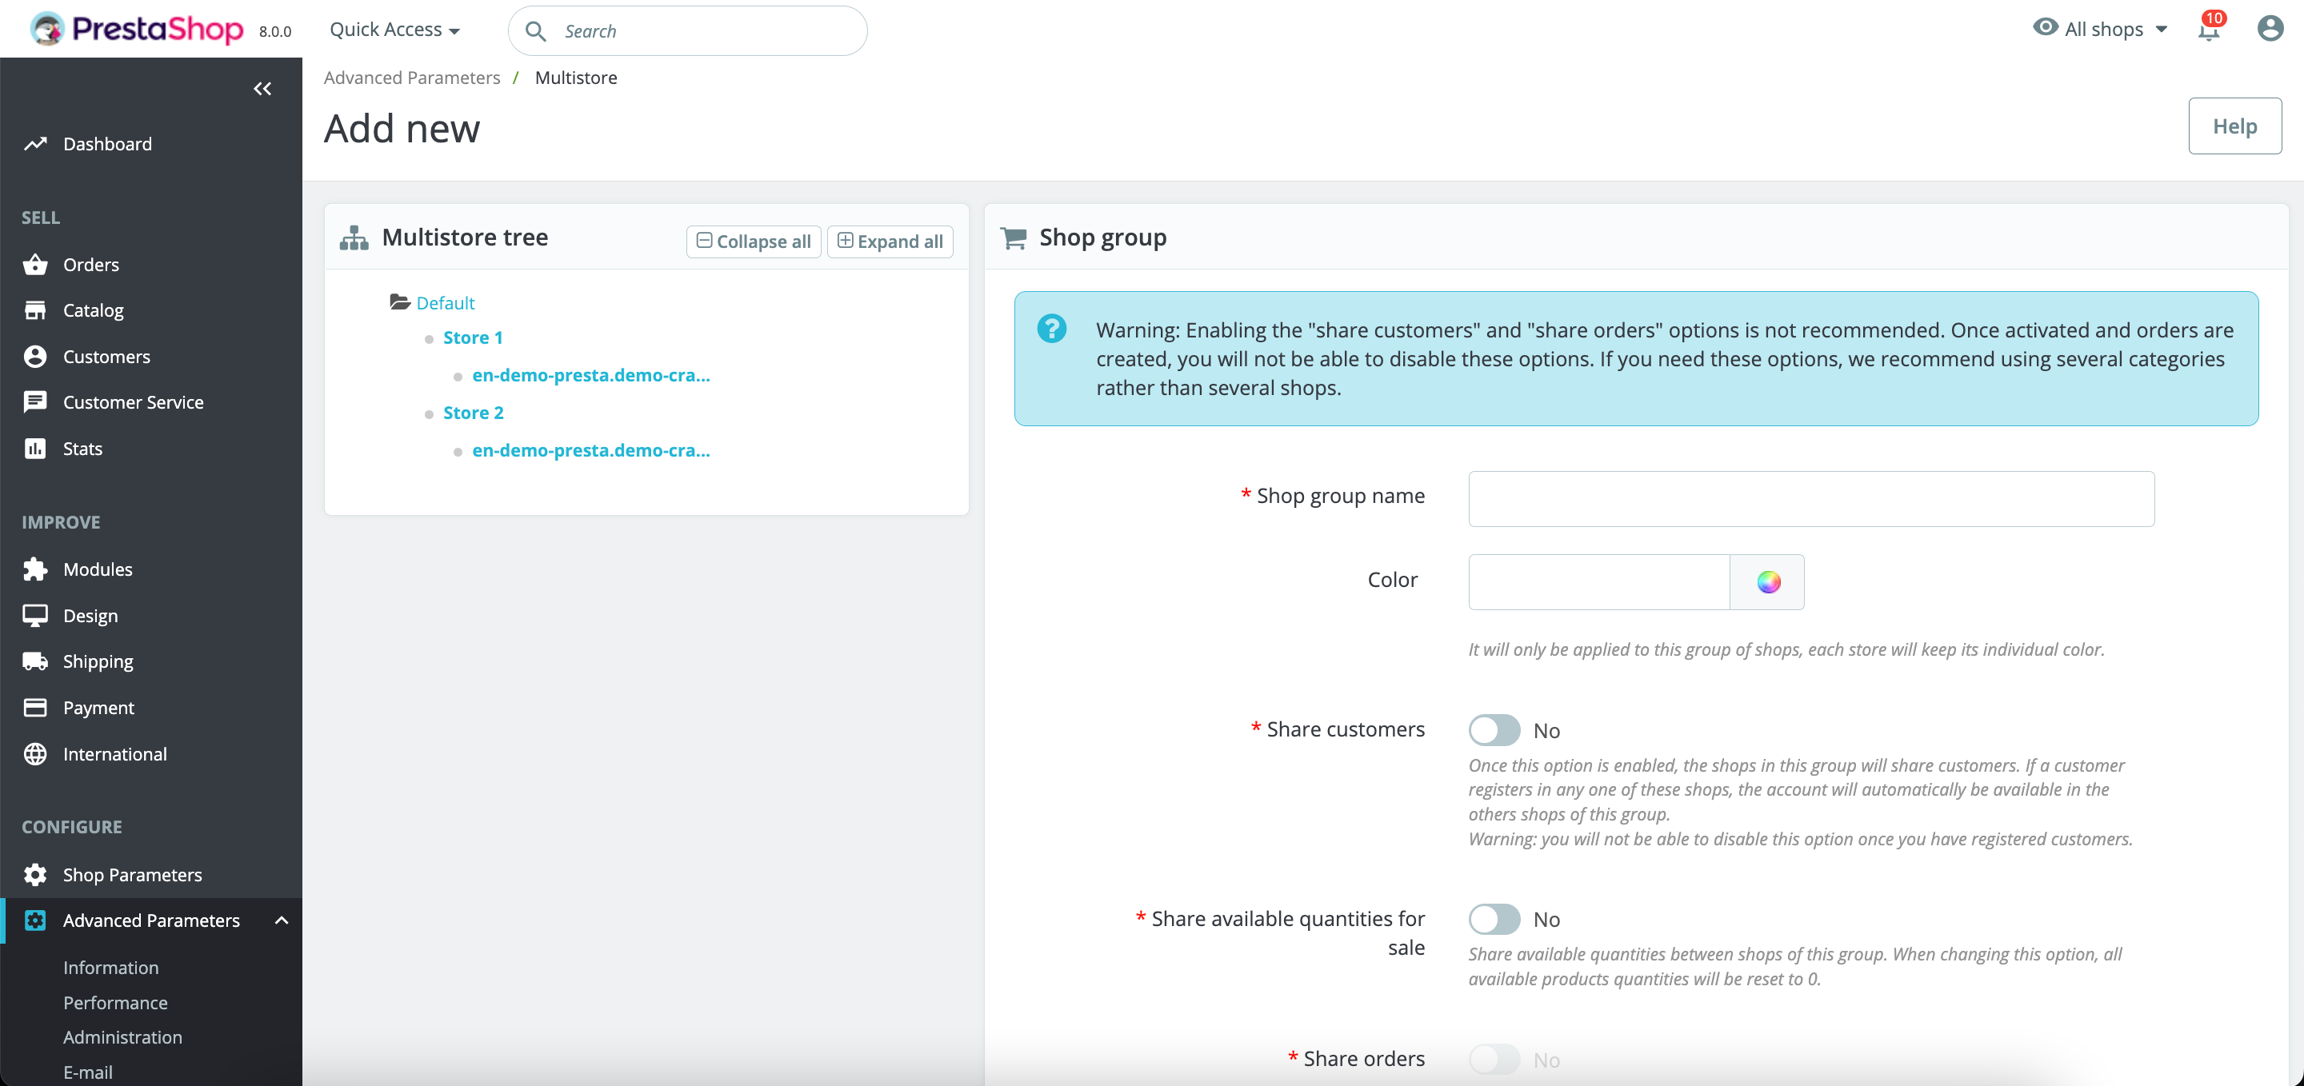Click the Modules puzzle icon
Screen dimensions: 2304x1086
pos(35,569)
